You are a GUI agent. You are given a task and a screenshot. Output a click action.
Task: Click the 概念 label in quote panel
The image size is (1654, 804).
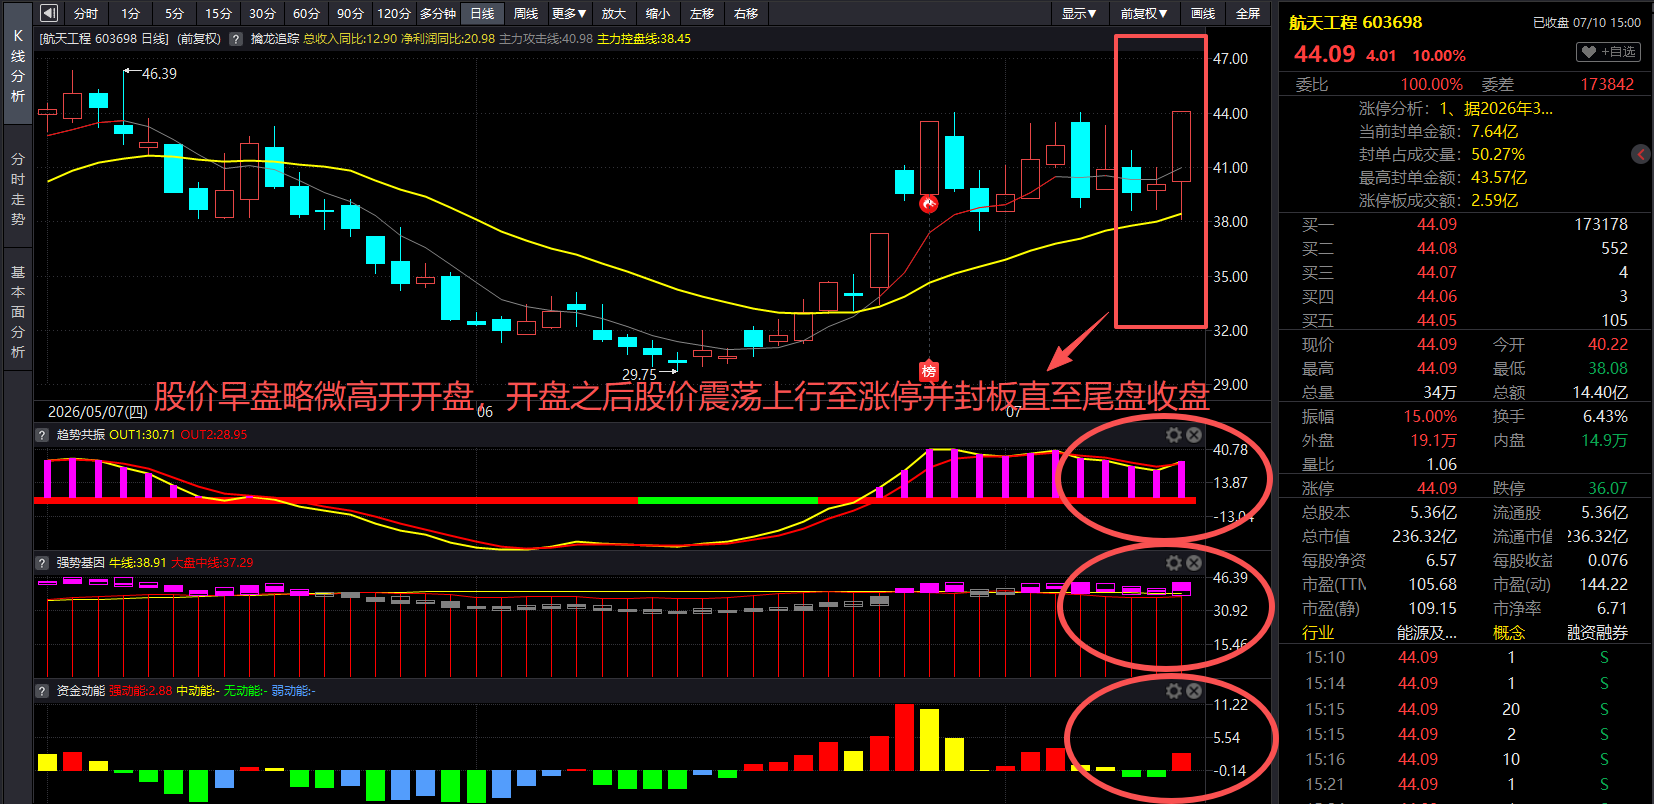[x=1509, y=632]
